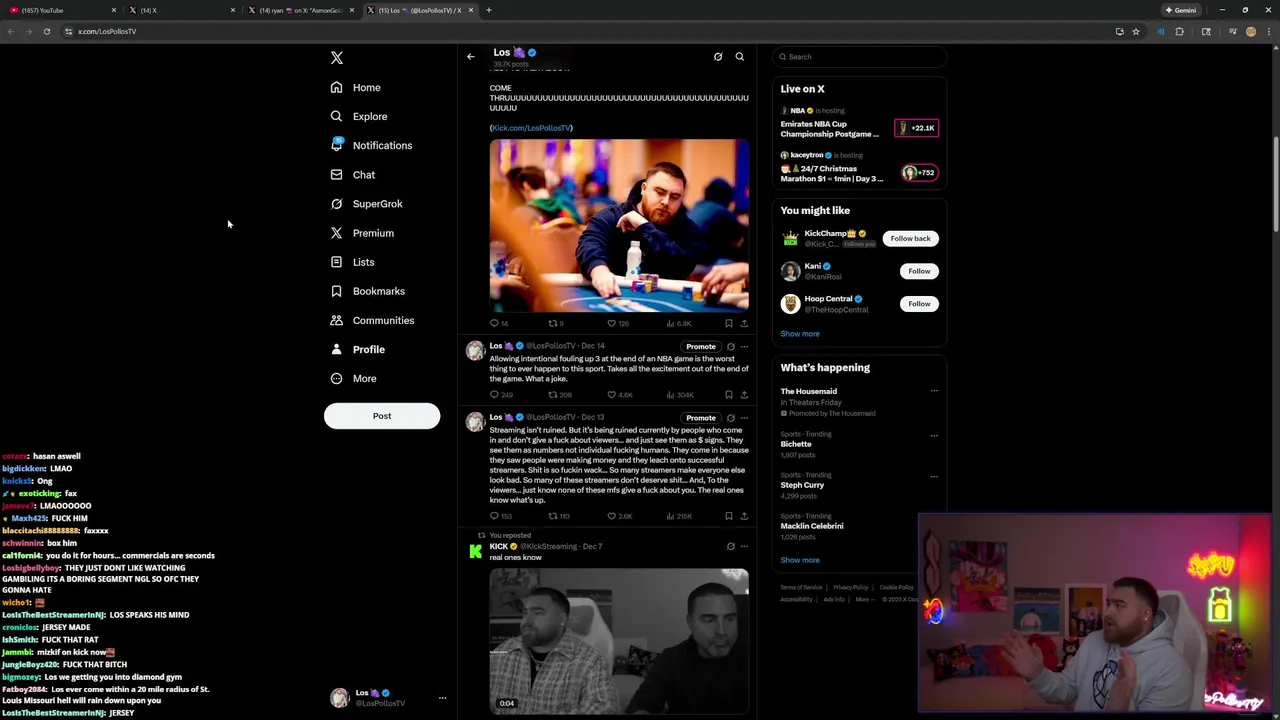The image size is (1280, 720).
Task: Reload the page in browser
Action: coord(46,31)
